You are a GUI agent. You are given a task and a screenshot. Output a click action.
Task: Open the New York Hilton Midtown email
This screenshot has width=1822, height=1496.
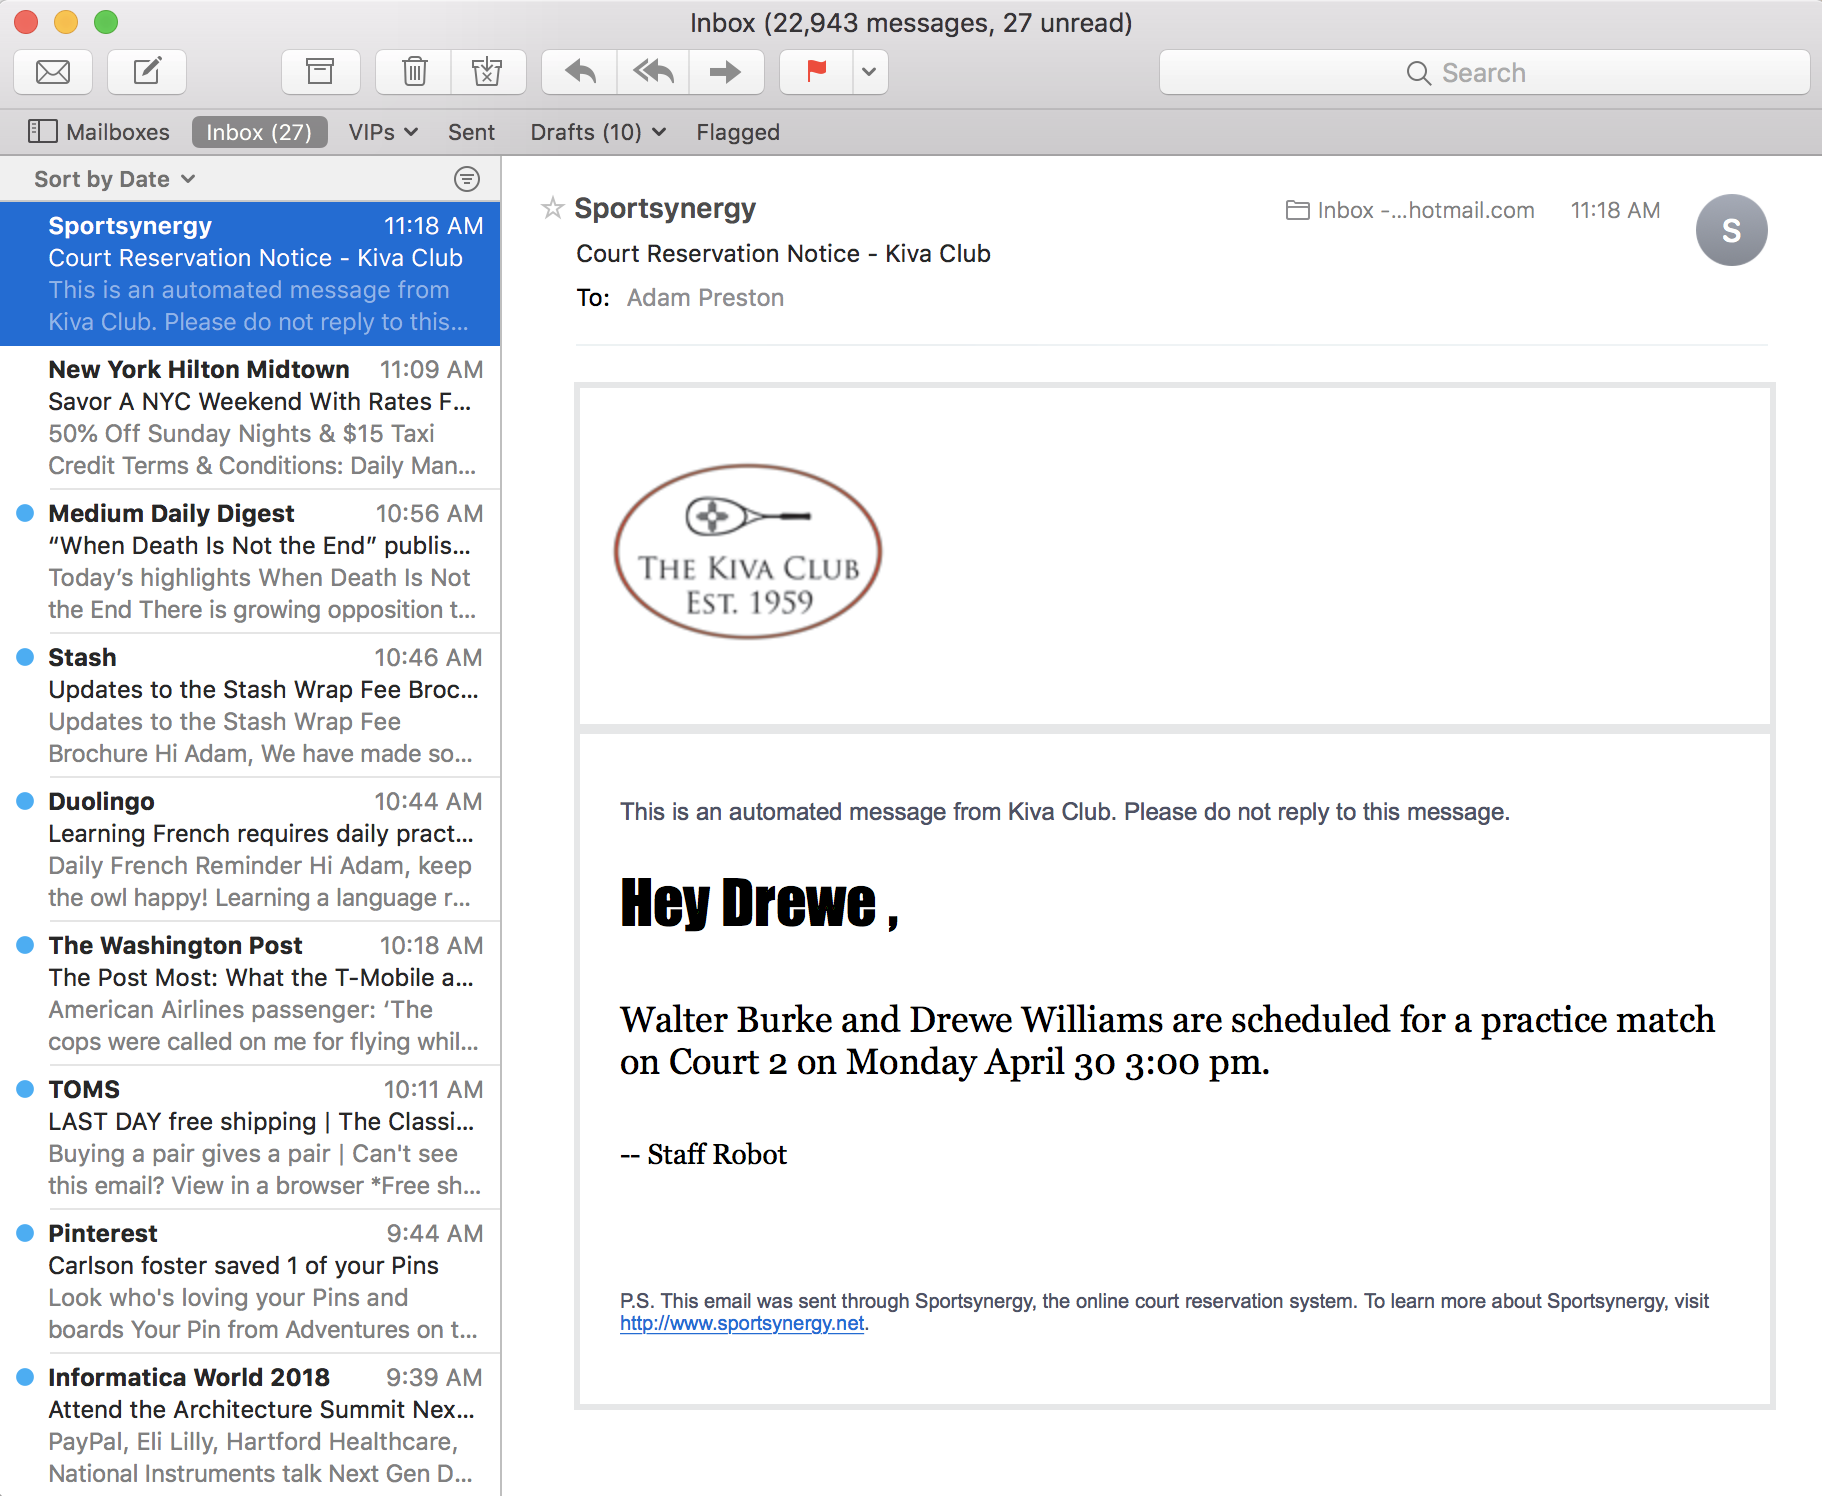(250, 417)
